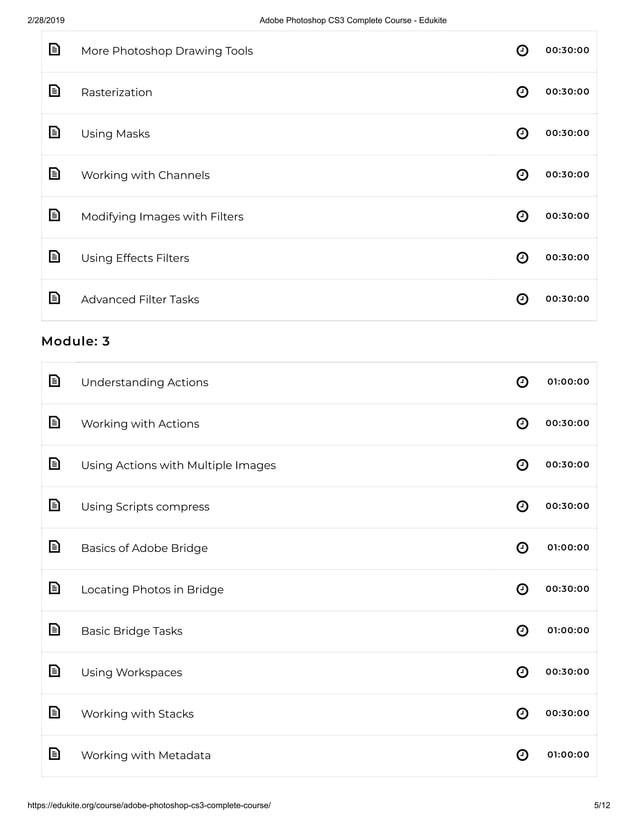Screen dimensions: 638x826
Task: Select the Working with Actions lesson
Action: (x=140, y=424)
